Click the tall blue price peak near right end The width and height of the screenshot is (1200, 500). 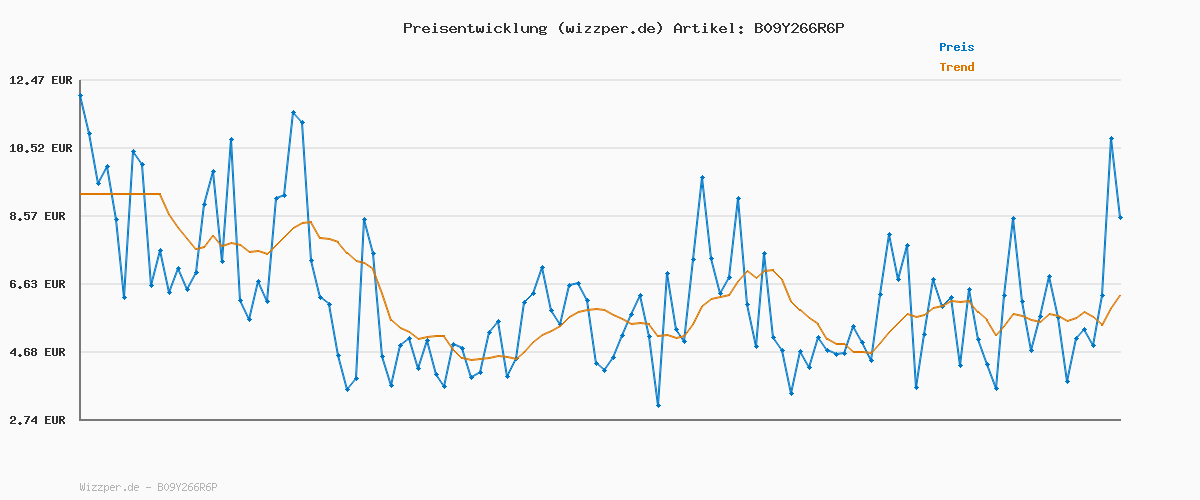click(1111, 139)
